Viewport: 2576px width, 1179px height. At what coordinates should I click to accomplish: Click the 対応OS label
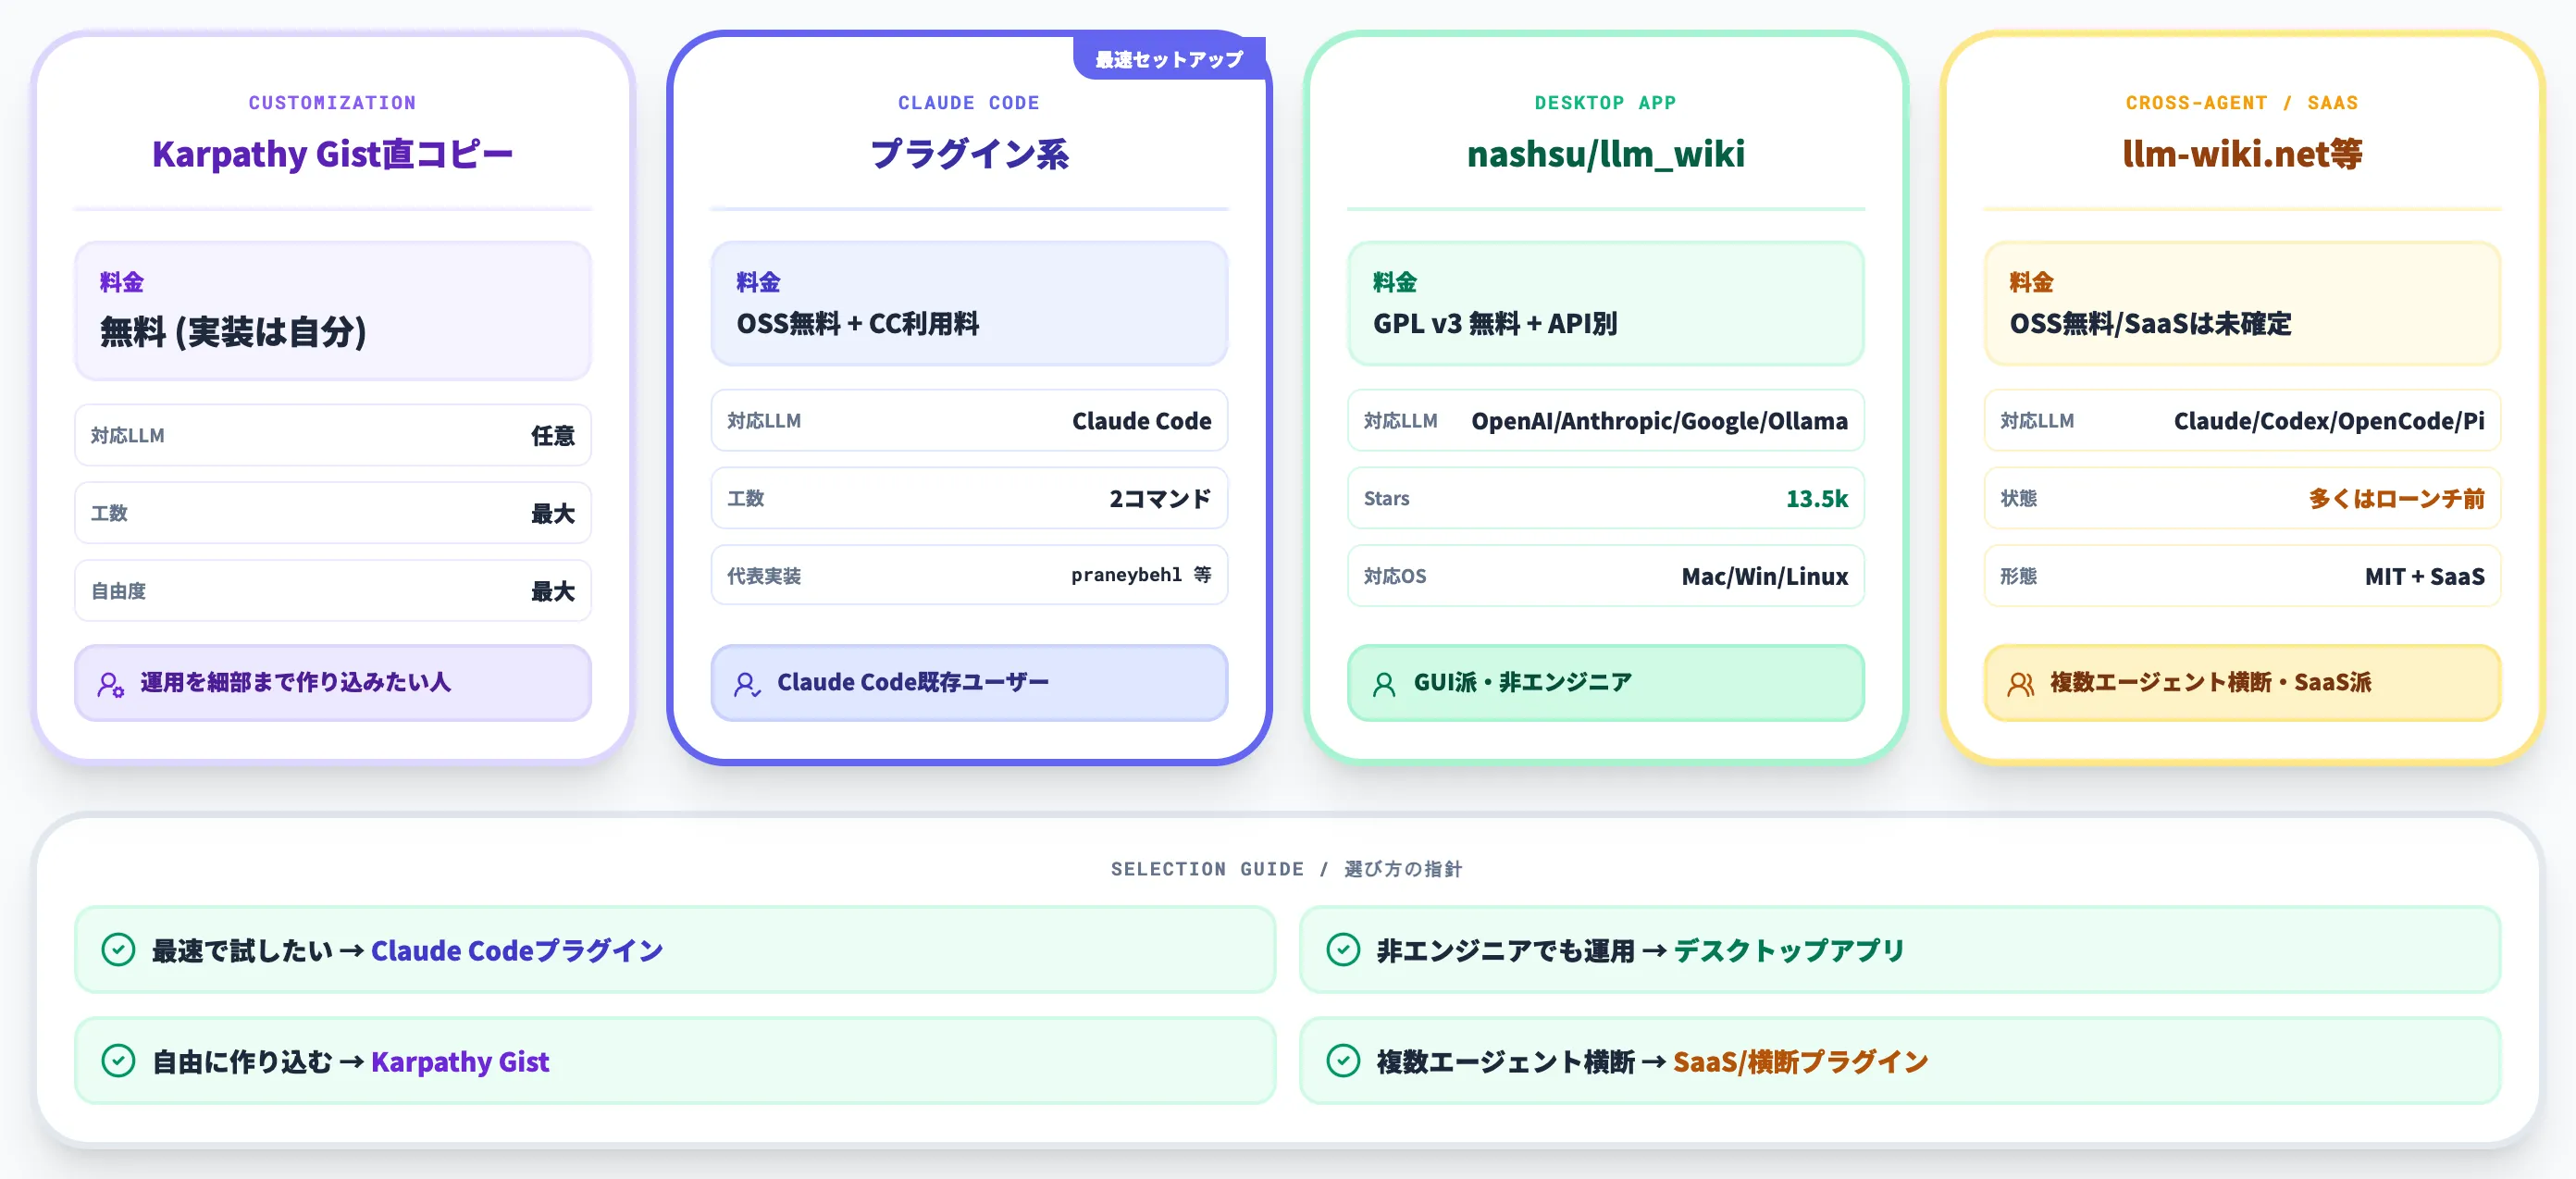tap(1395, 576)
